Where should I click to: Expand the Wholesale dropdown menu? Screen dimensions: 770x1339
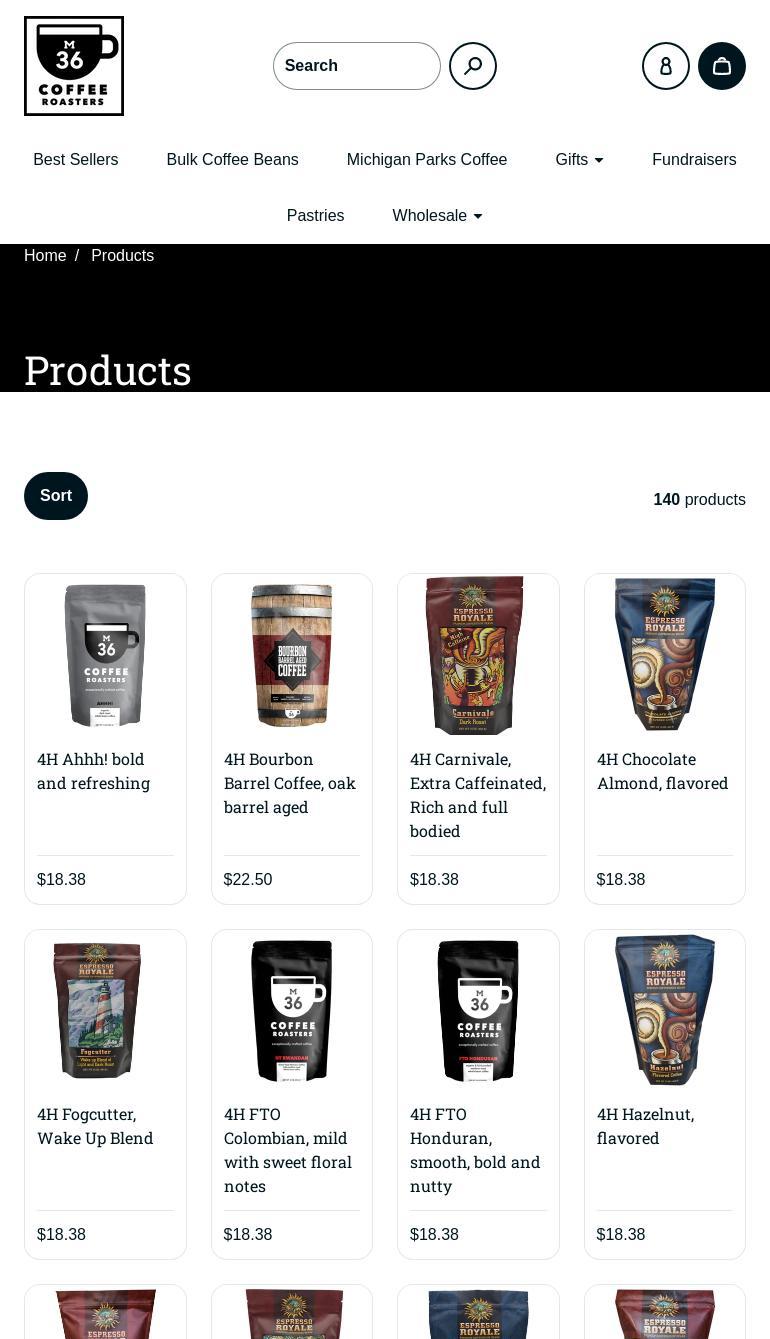point(438,216)
